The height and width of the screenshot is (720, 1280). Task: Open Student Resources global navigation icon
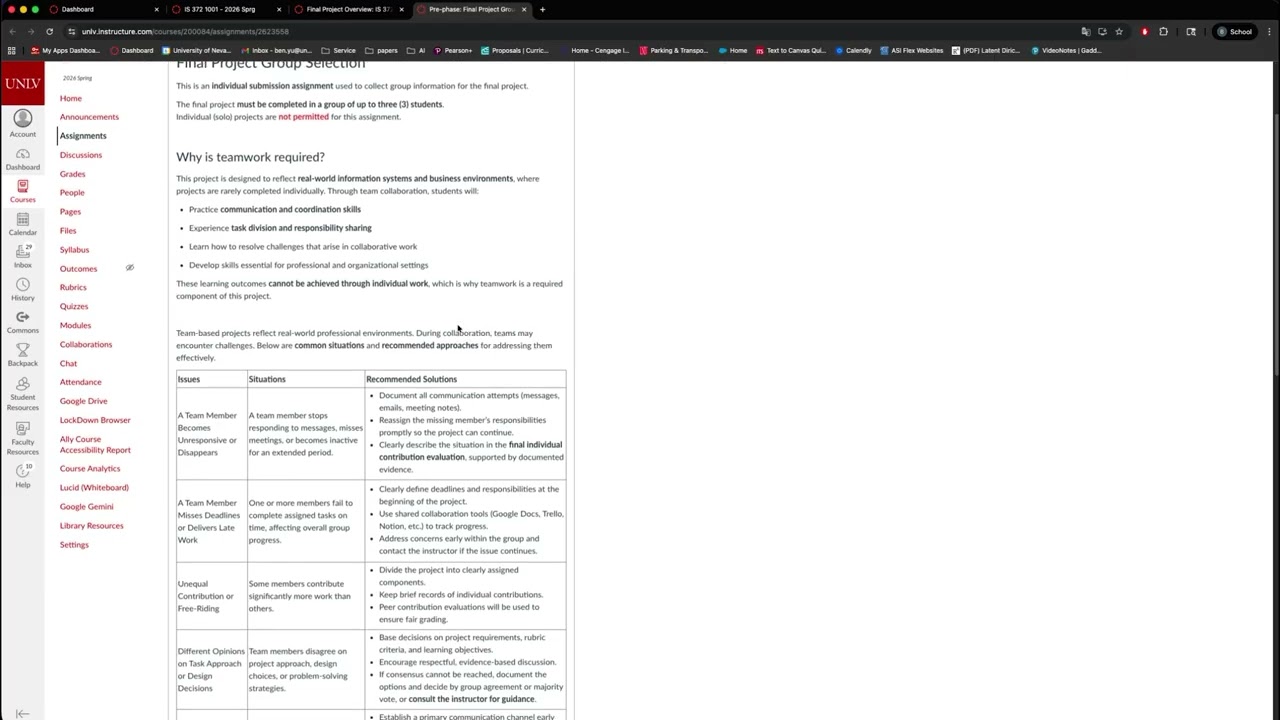pyautogui.click(x=22, y=395)
